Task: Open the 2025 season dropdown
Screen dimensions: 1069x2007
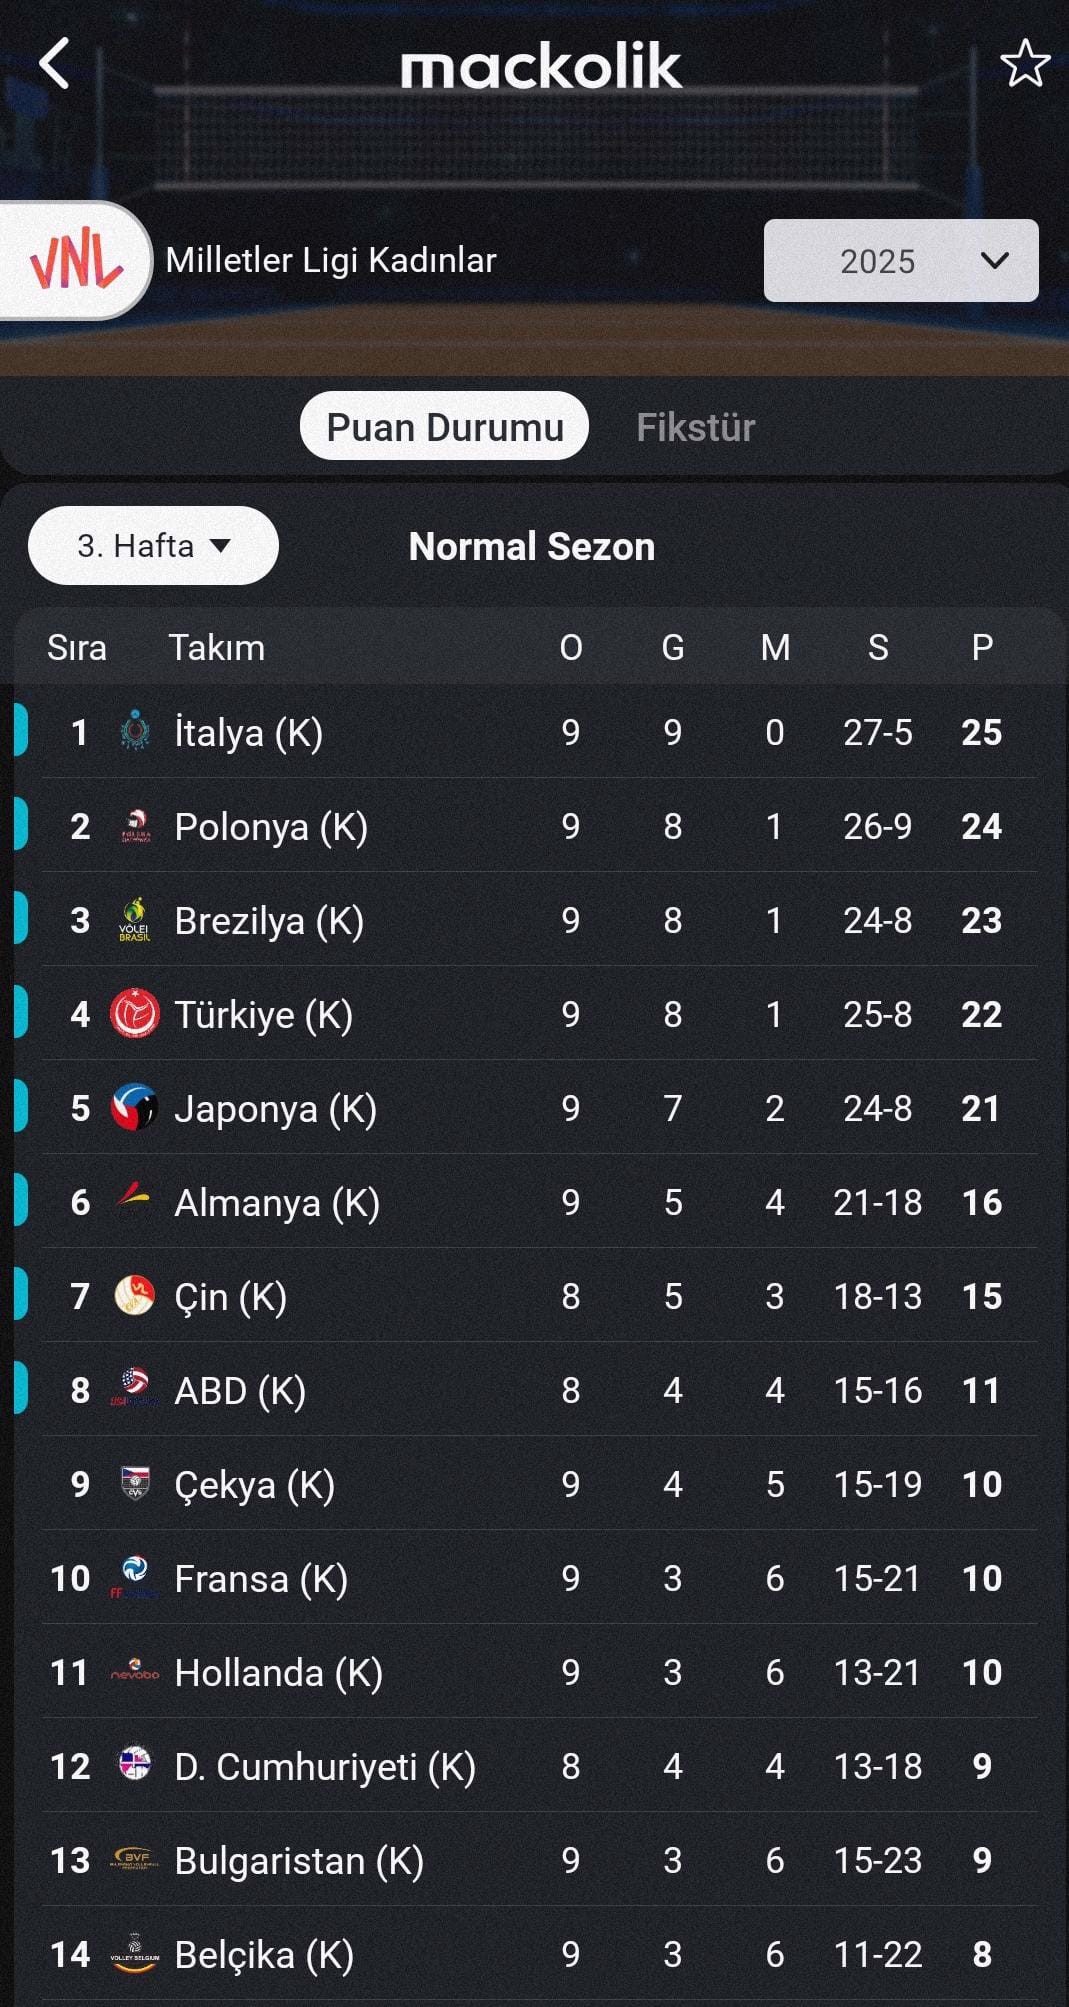Action: click(x=901, y=261)
